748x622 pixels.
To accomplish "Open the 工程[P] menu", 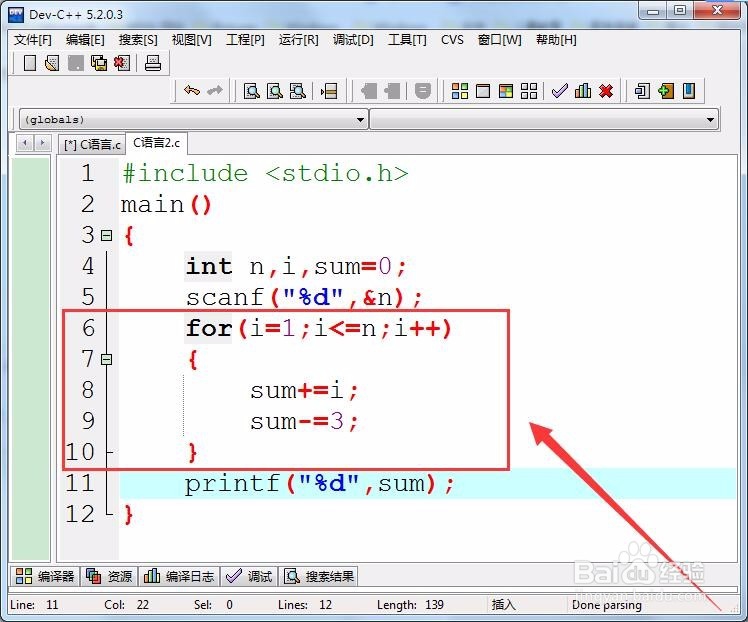I will pyautogui.click(x=245, y=40).
